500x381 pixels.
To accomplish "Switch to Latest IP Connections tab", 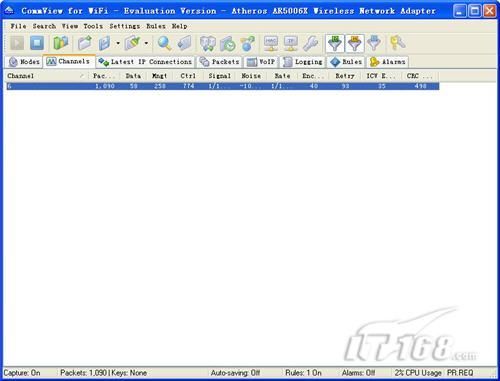I will click(x=145, y=62).
